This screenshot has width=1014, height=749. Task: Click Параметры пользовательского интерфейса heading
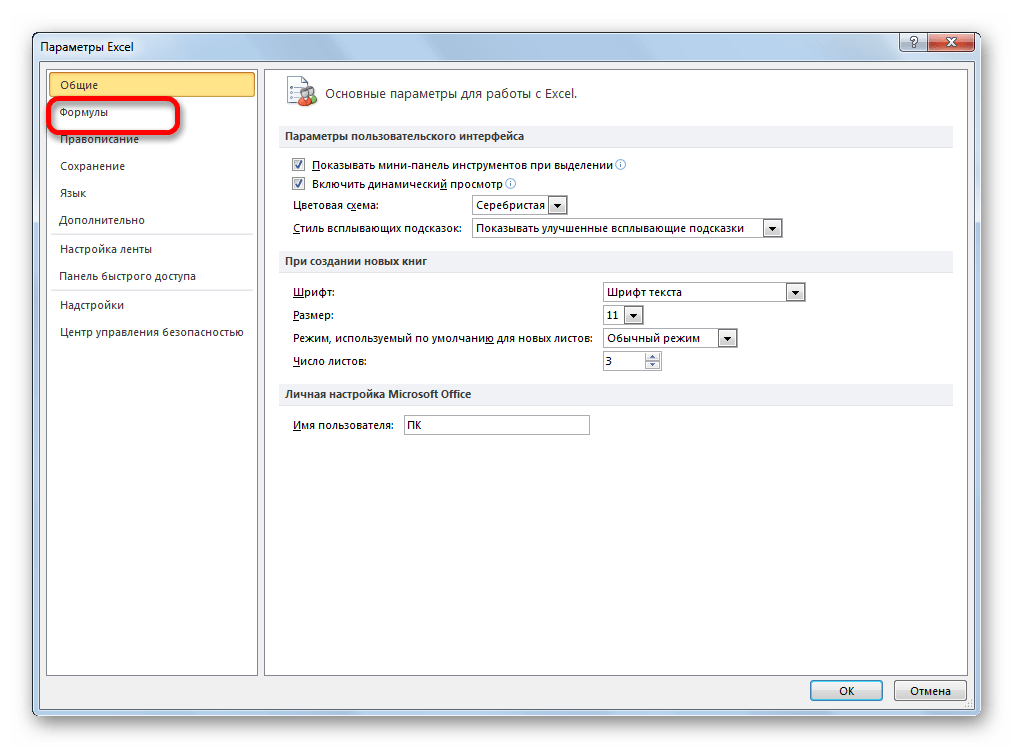404,136
